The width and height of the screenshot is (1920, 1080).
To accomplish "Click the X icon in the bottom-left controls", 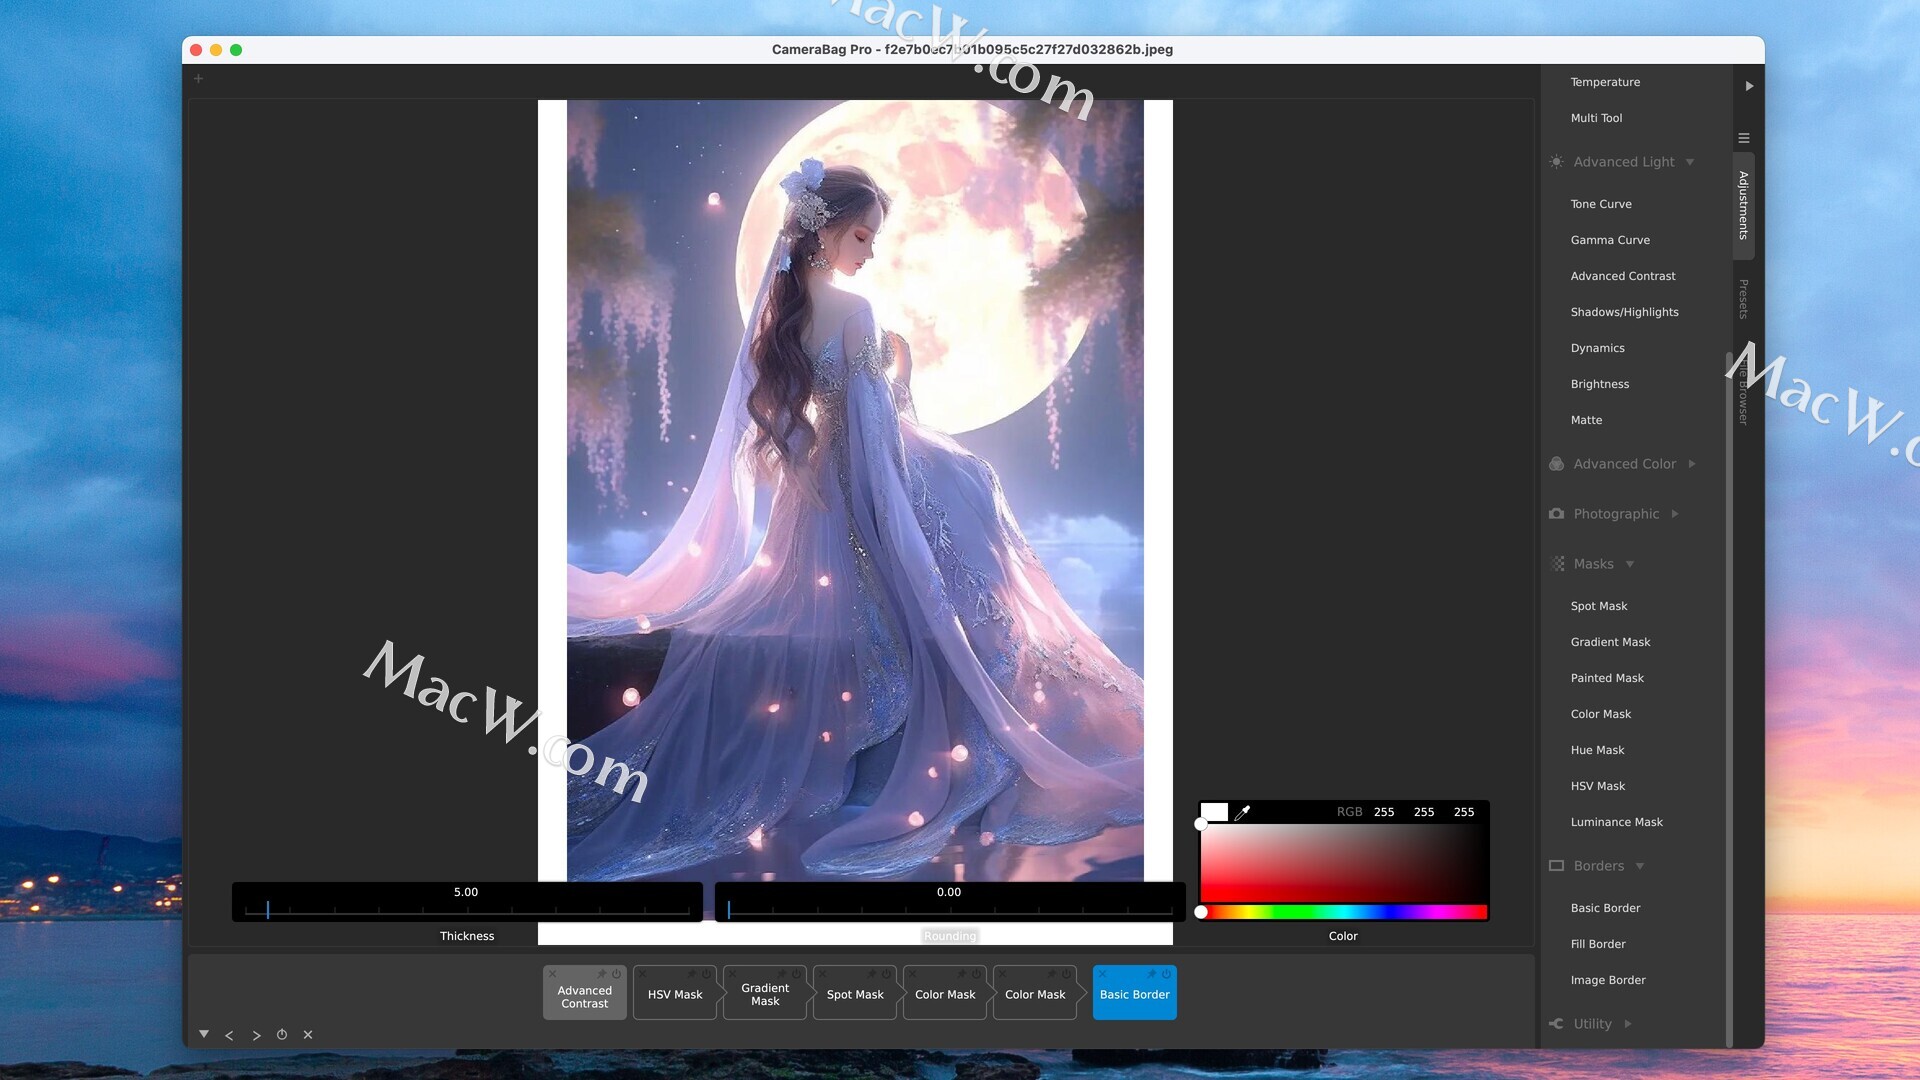I will 308,1035.
